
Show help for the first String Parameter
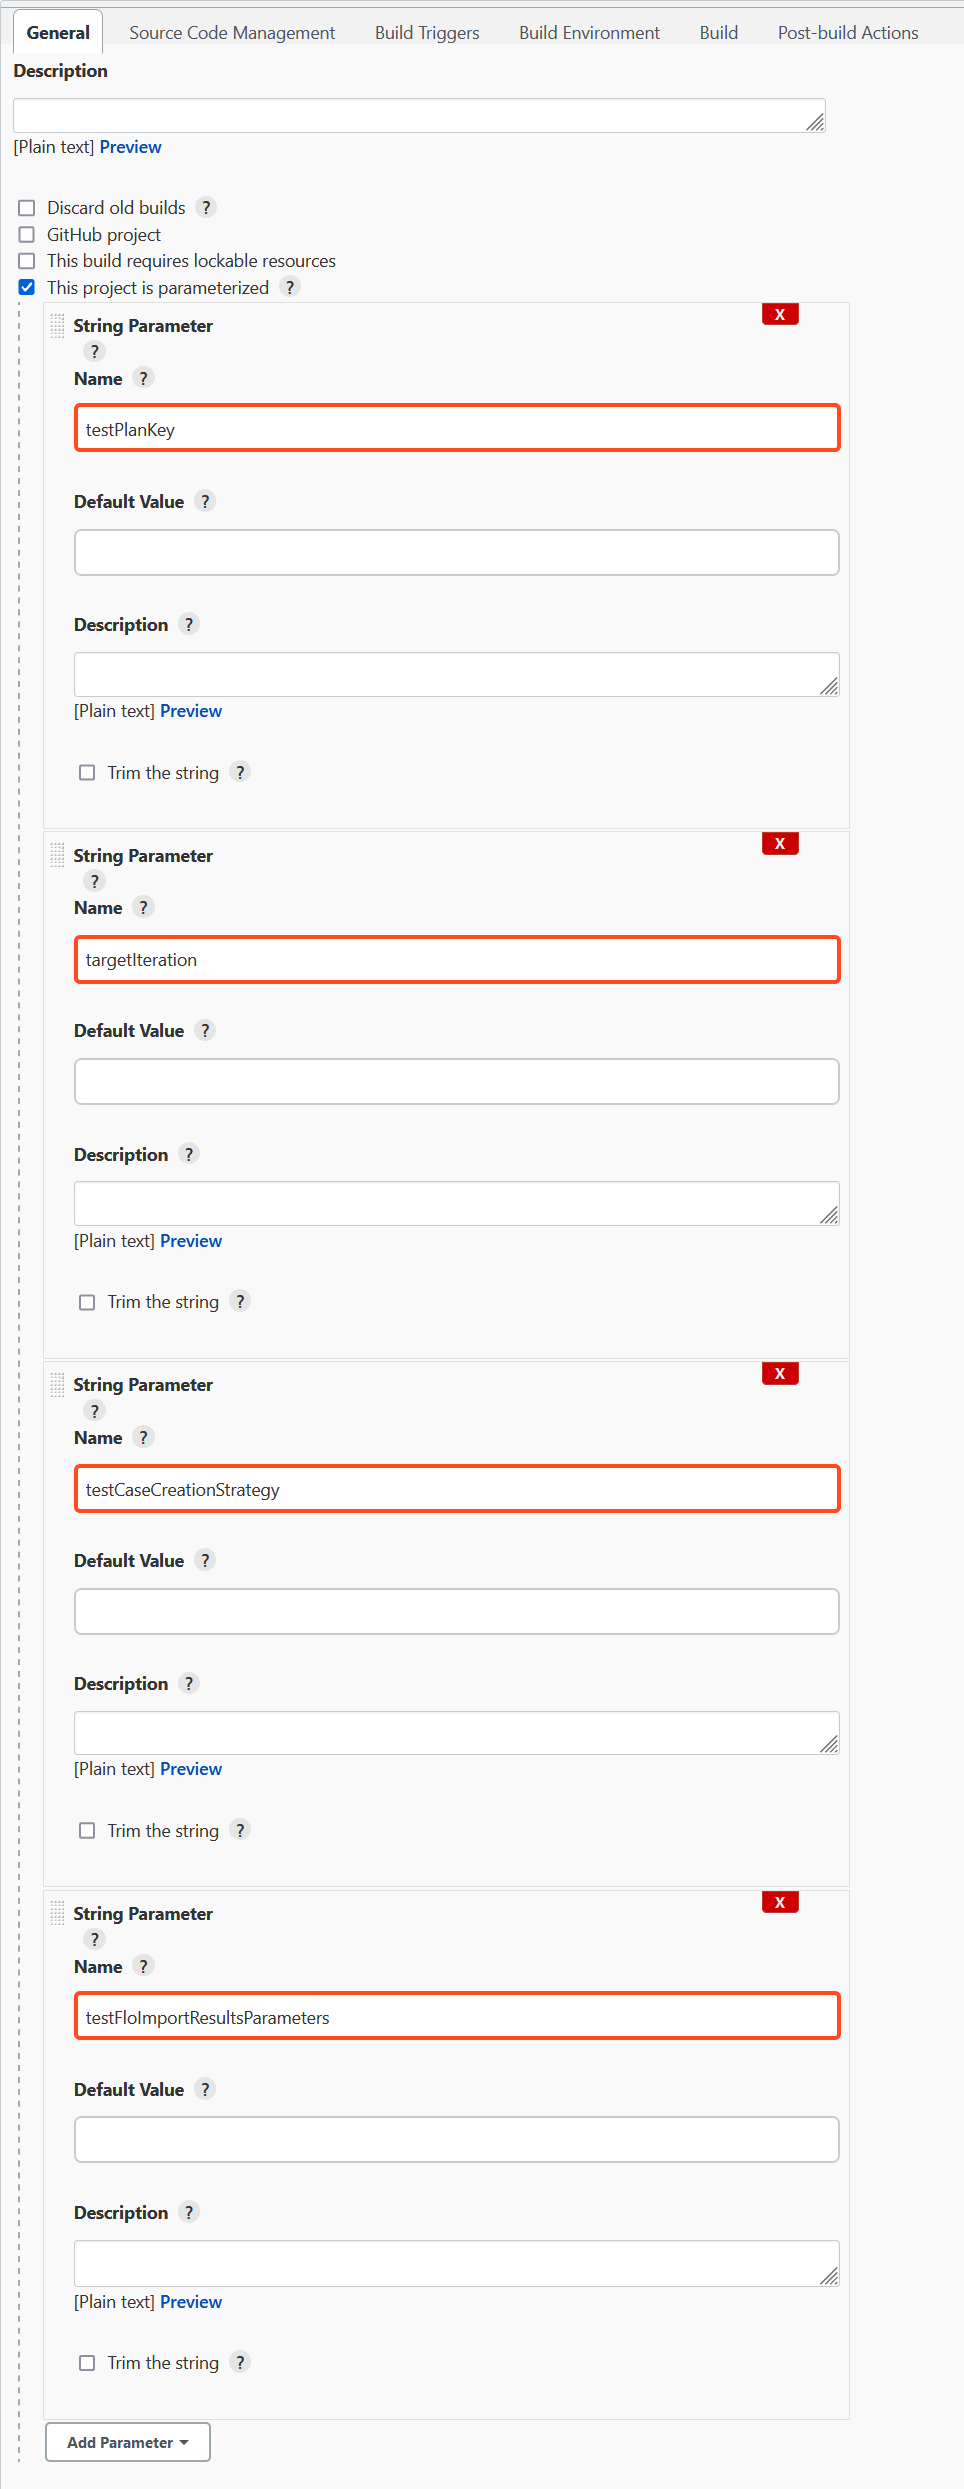point(94,351)
